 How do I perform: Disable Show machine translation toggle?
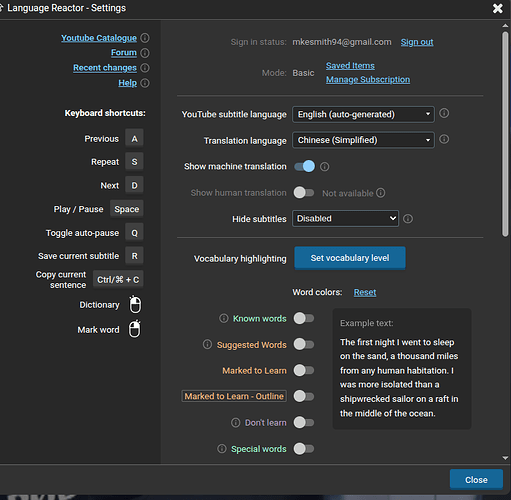coord(304,166)
